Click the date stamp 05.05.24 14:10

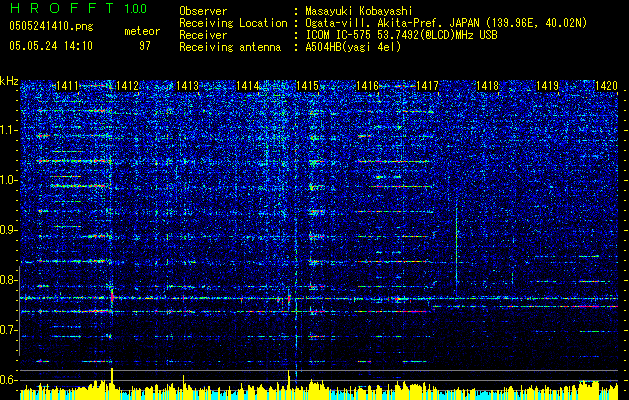[x=51, y=46]
